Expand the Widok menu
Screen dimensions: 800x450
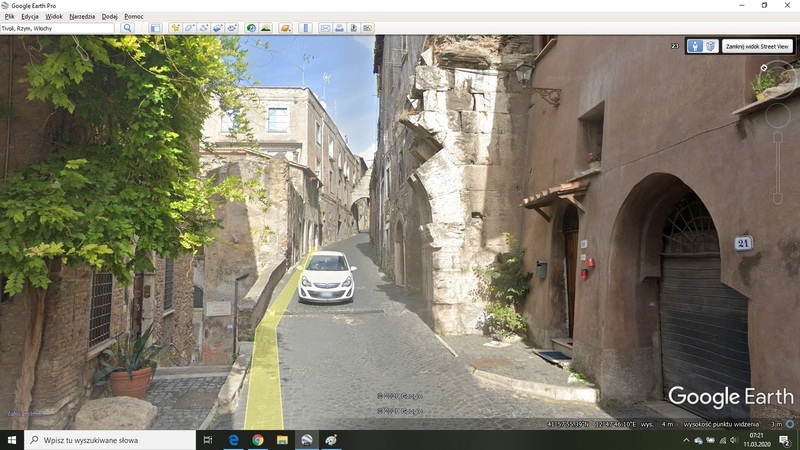point(54,17)
